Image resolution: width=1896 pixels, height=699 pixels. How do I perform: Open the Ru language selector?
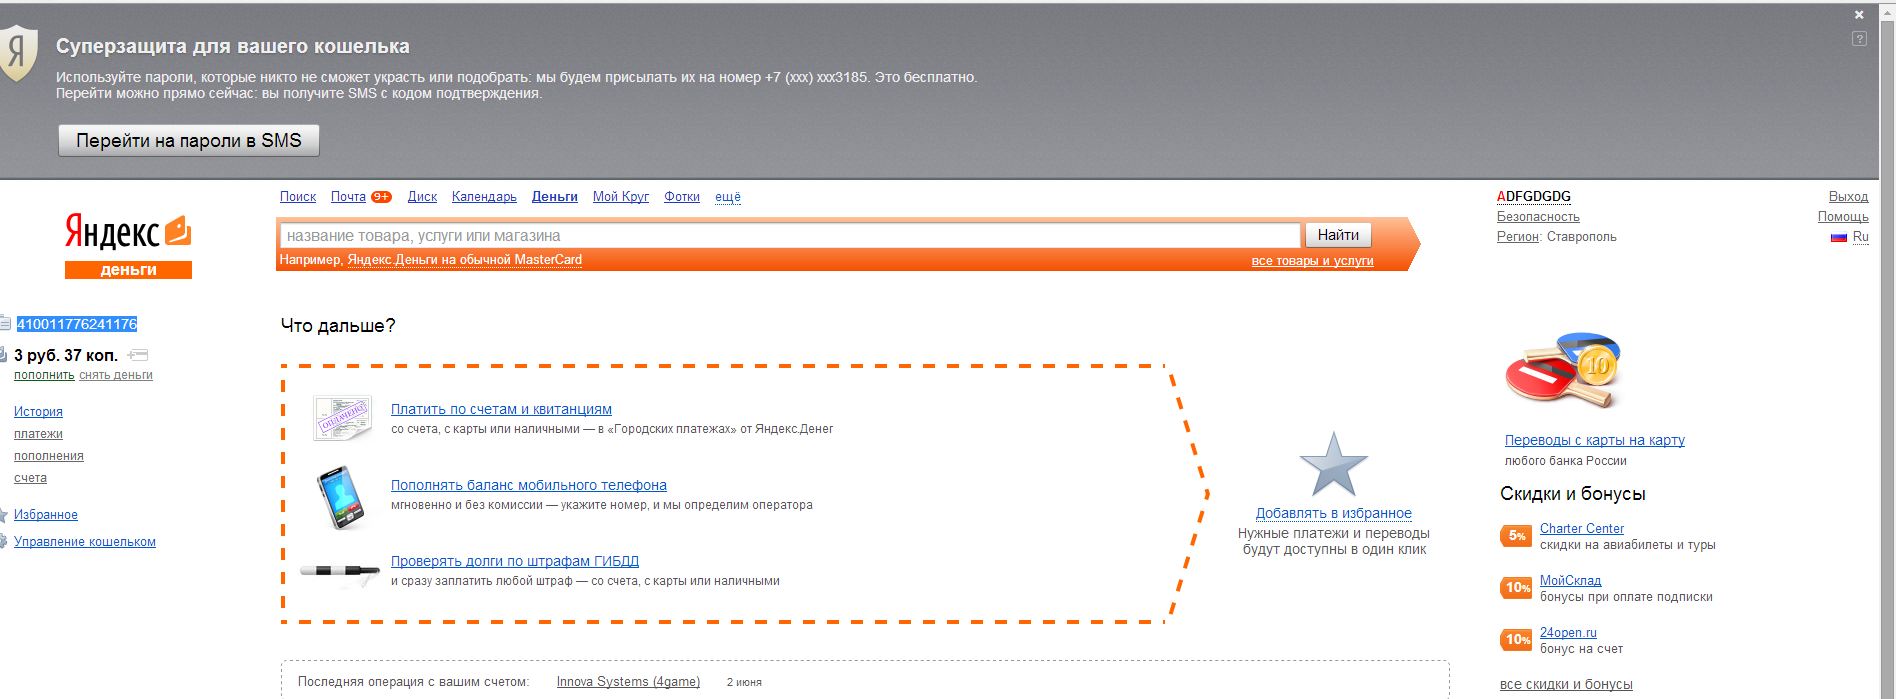click(1860, 237)
